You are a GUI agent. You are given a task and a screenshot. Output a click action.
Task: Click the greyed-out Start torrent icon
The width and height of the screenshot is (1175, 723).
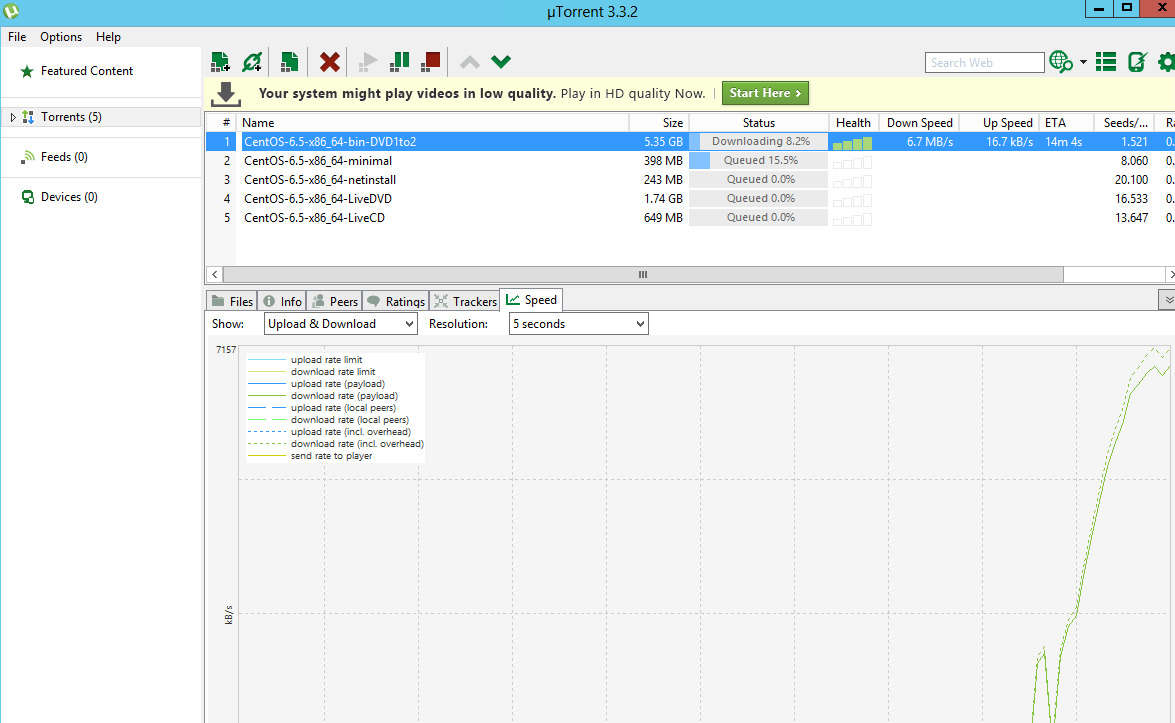point(368,61)
